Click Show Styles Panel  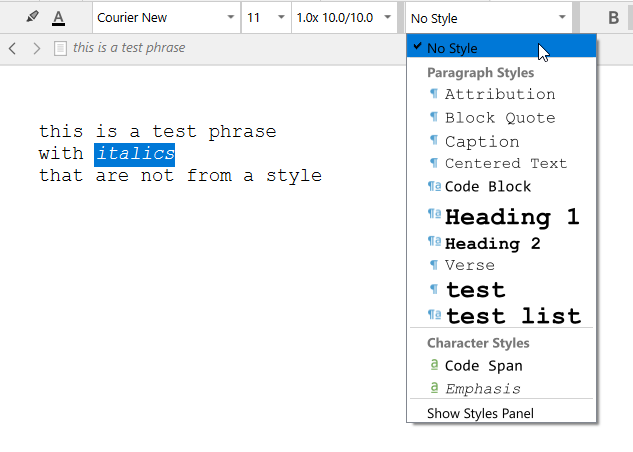[480, 413]
